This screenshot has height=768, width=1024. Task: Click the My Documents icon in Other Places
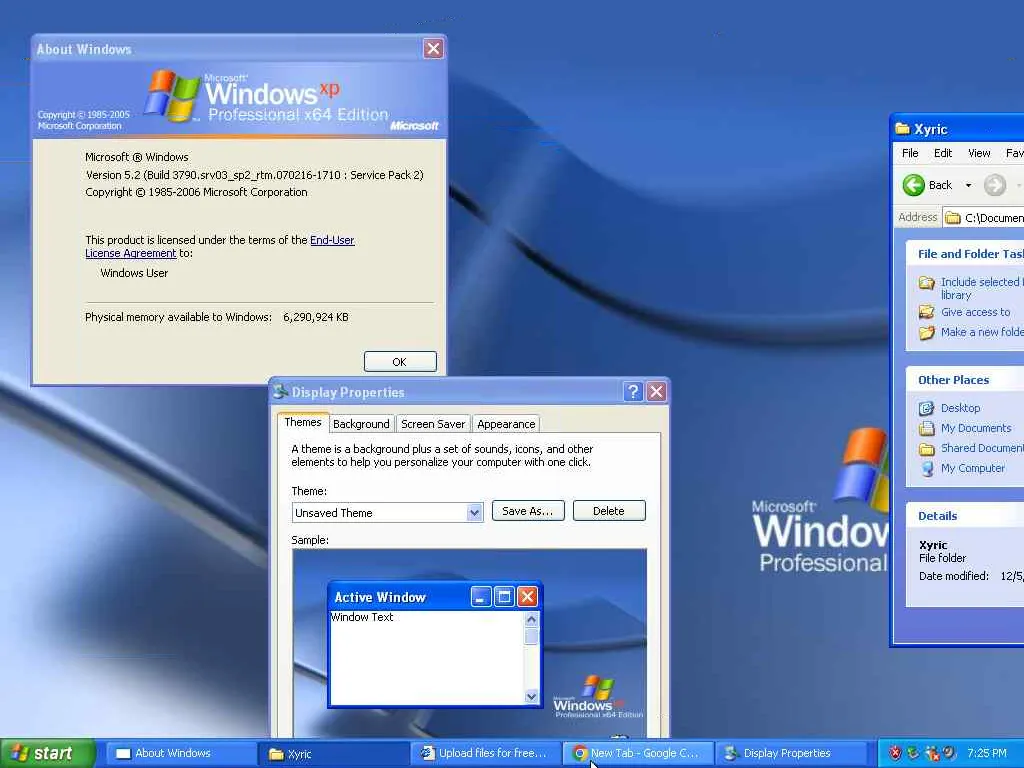coord(927,429)
